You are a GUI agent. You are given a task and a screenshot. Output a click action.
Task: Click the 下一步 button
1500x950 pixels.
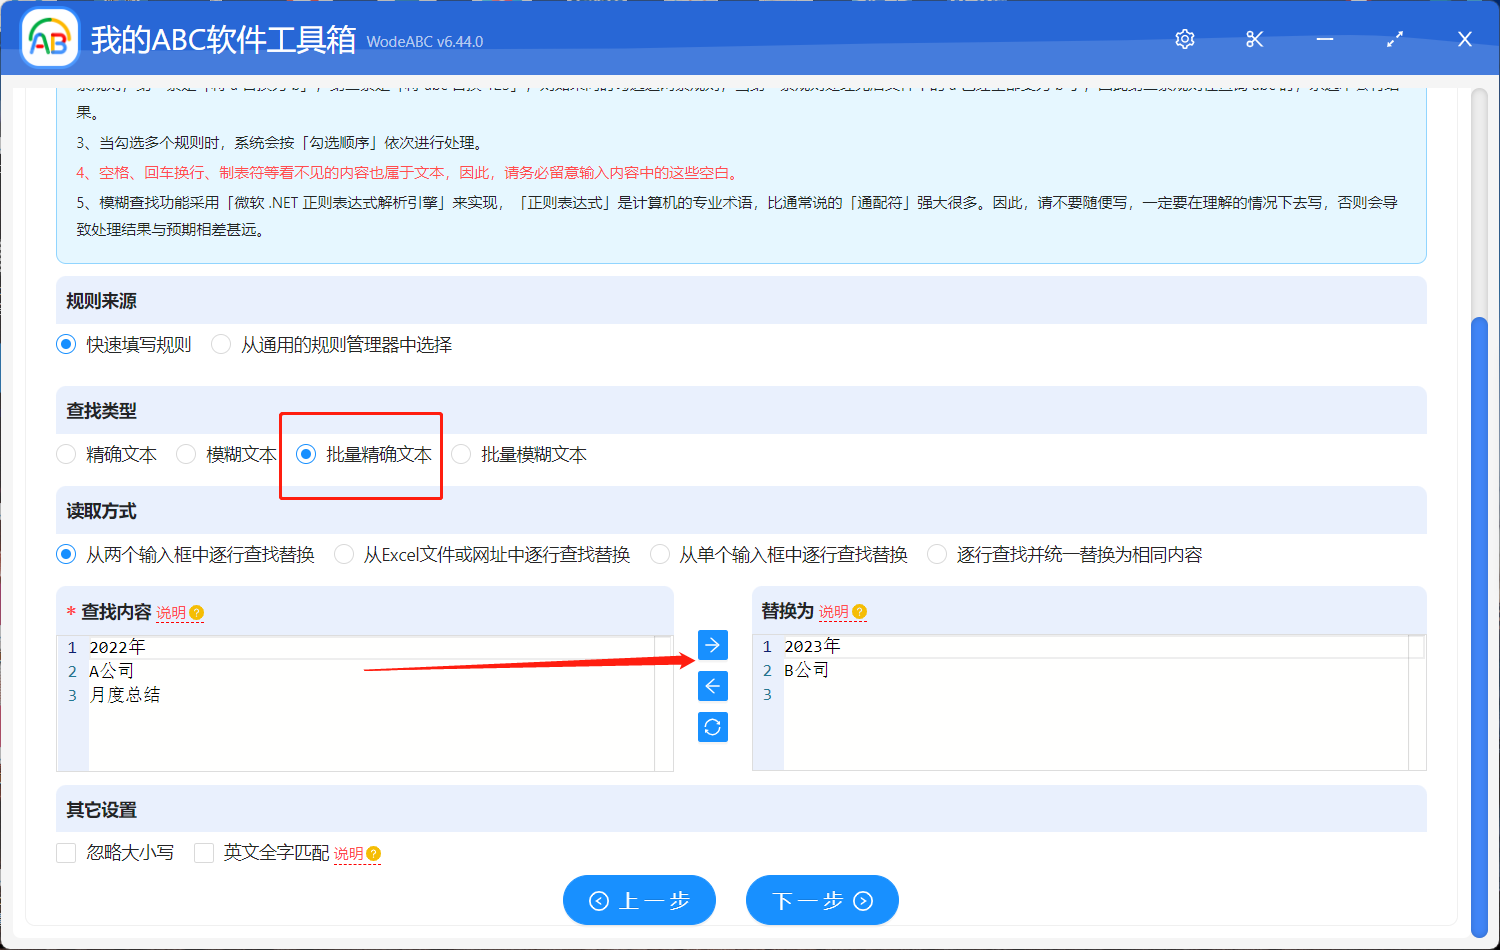pyautogui.click(x=821, y=900)
